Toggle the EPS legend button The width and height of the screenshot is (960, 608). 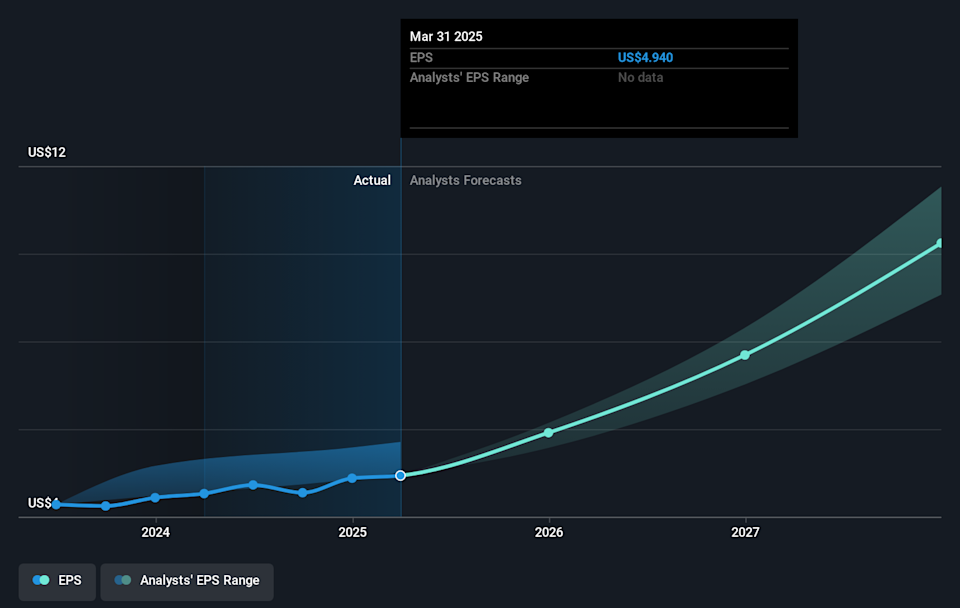pyautogui.click(x=57, y=581)
